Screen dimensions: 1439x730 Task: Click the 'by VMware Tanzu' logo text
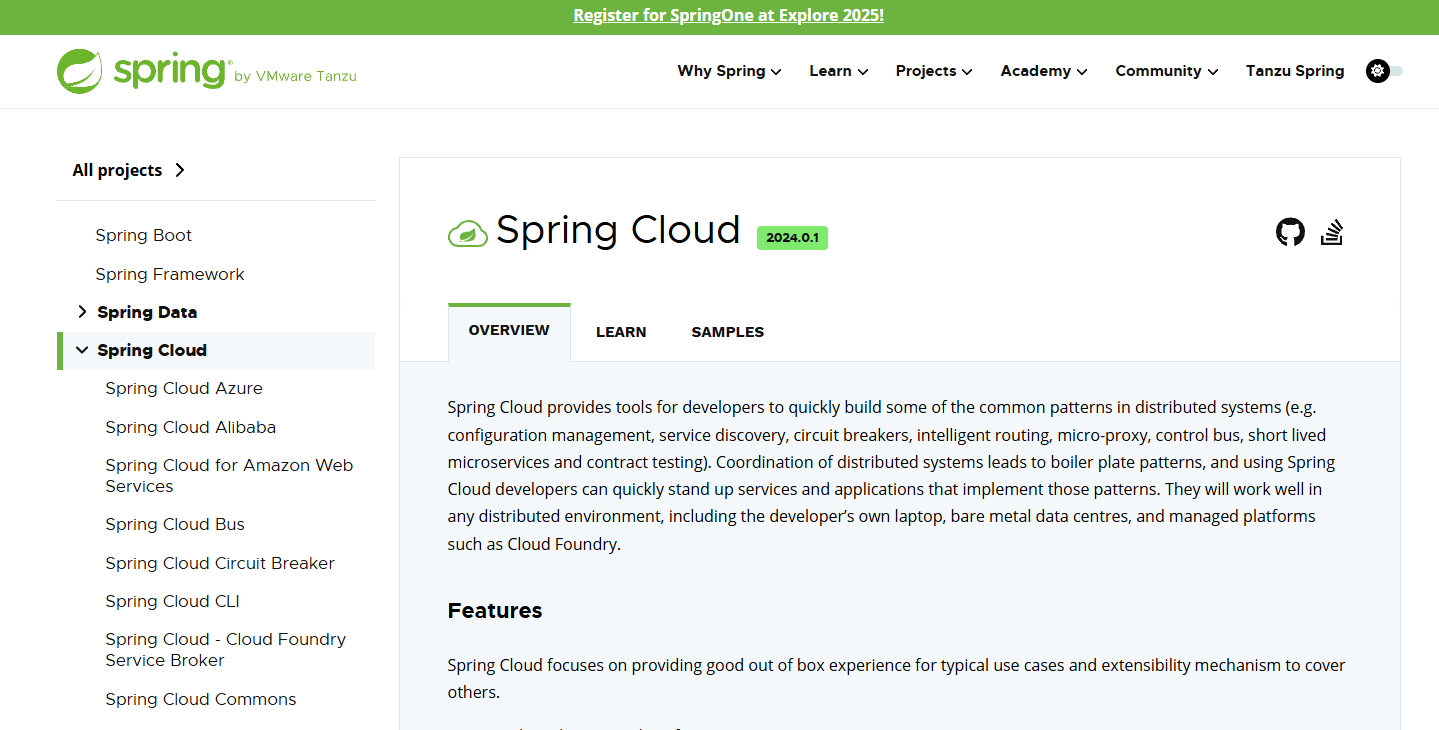pos(295,77)
